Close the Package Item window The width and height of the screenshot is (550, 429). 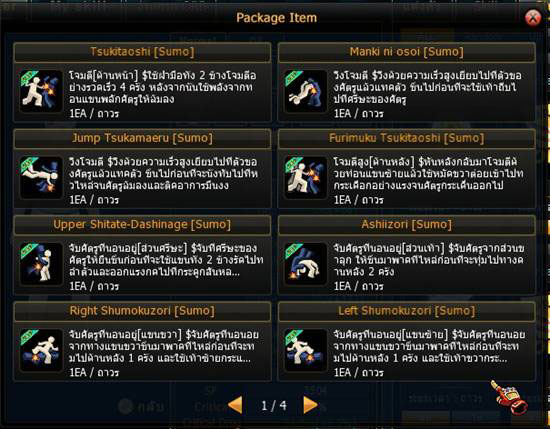(533, 18)
